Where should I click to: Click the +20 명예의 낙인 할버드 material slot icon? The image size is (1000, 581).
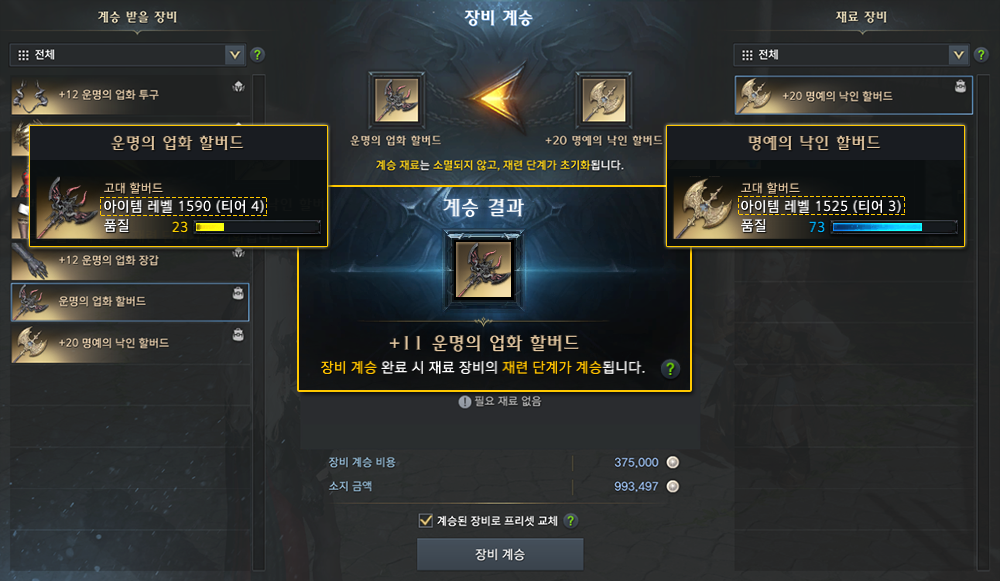click(603, 100)
